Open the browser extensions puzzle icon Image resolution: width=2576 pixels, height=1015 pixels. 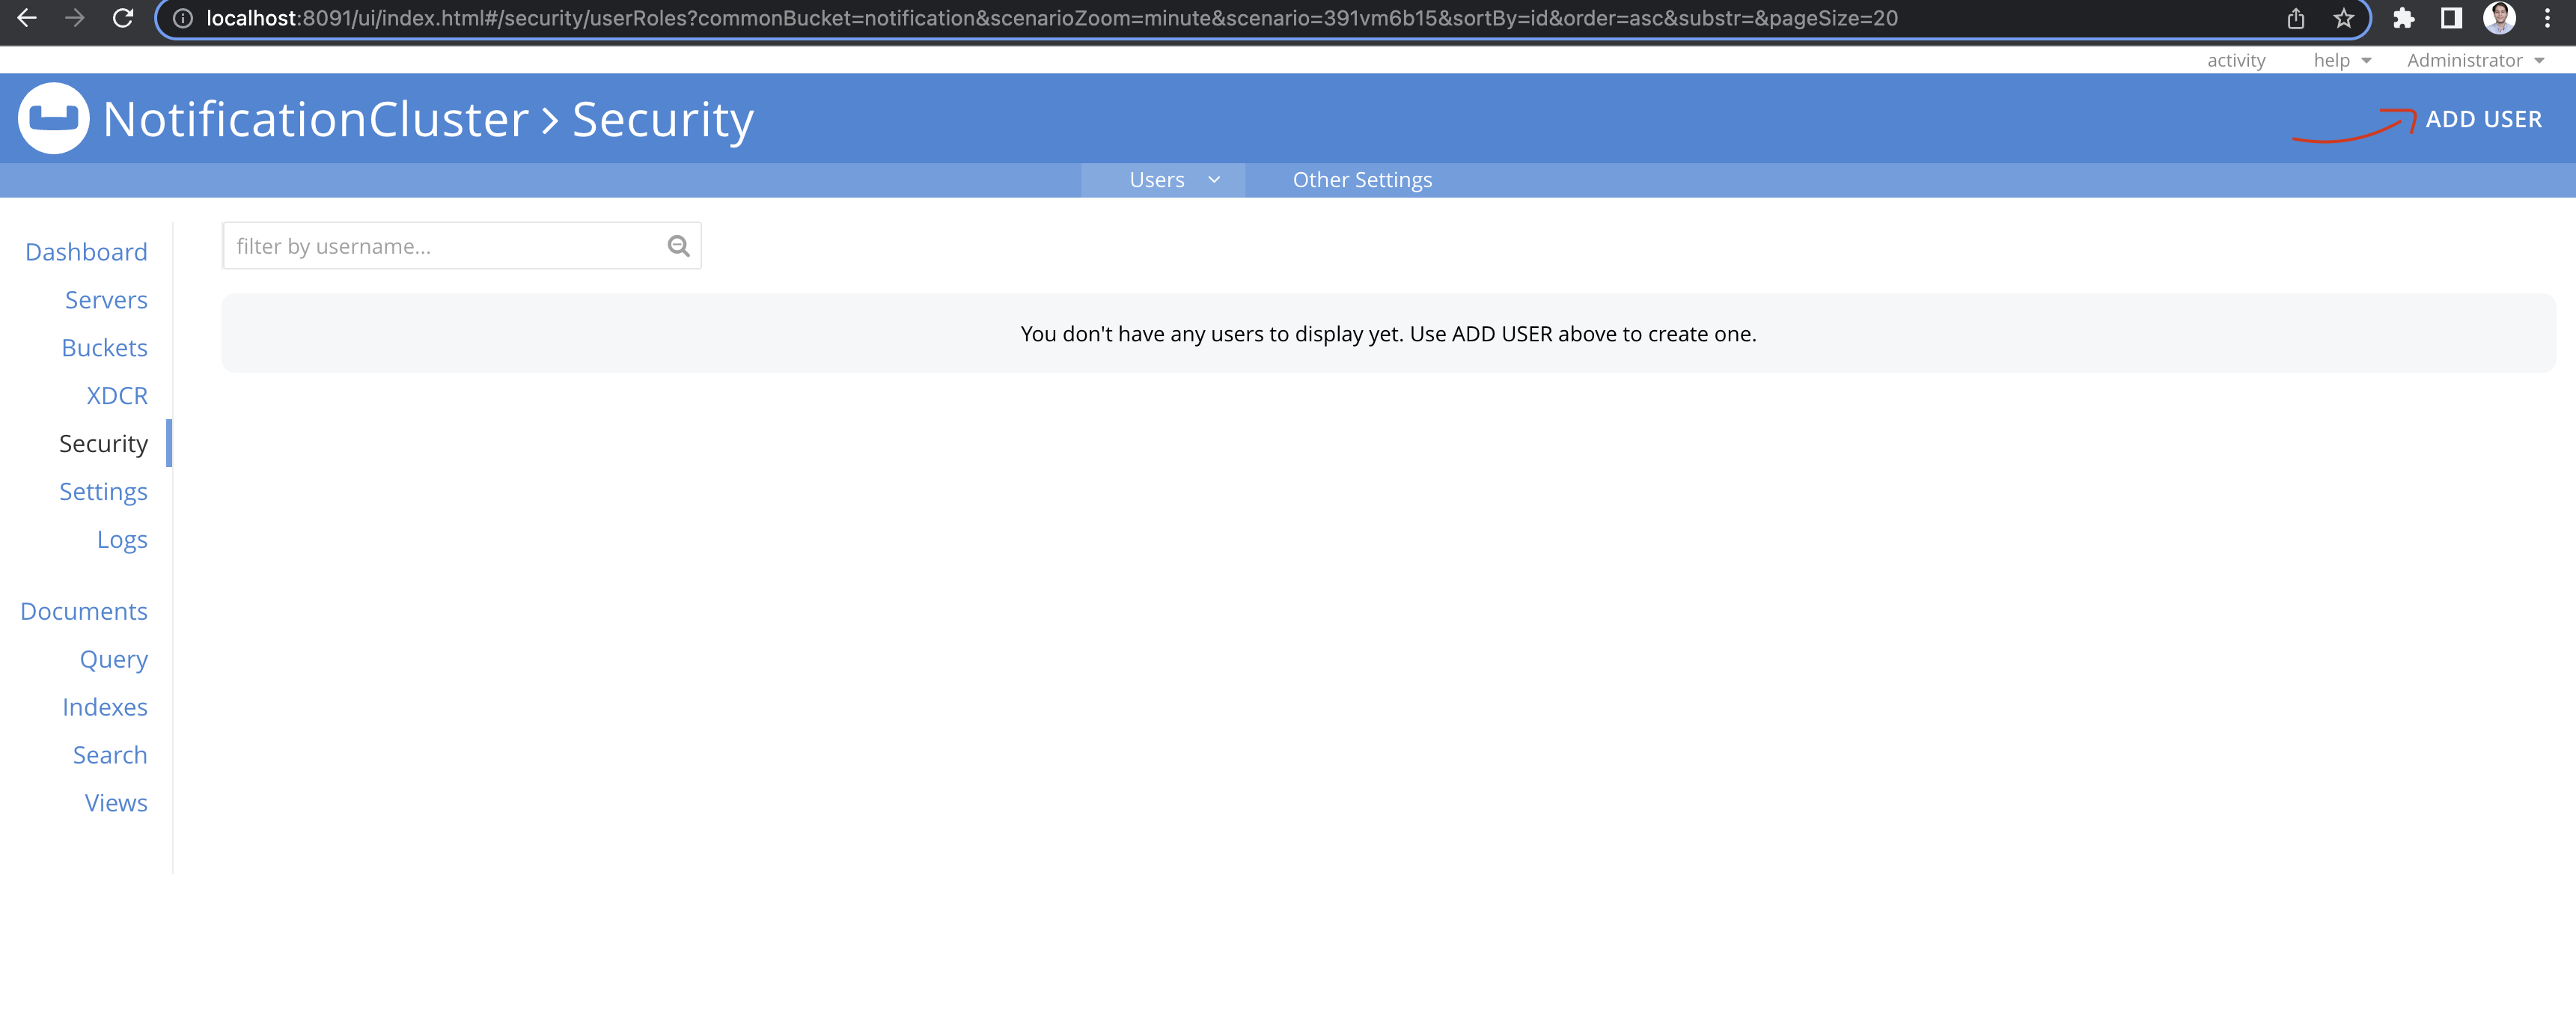[2403, 18]
